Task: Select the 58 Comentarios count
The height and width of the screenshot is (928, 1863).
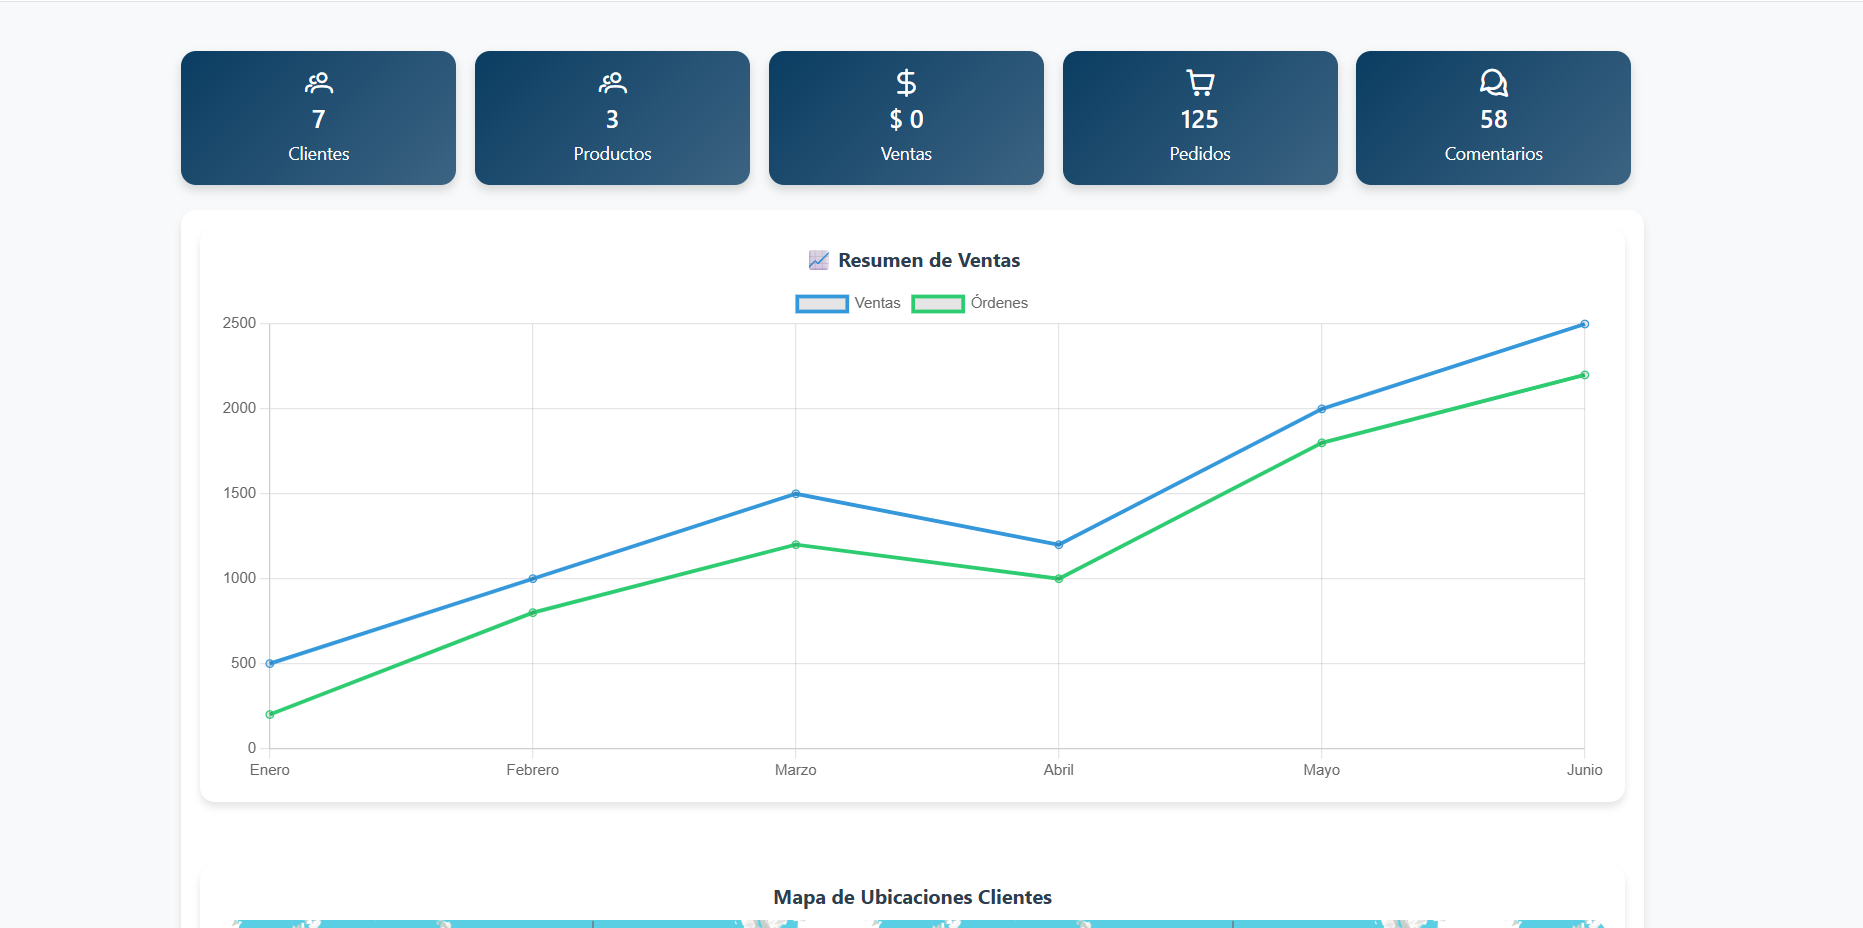Action: click(1493, 120)
